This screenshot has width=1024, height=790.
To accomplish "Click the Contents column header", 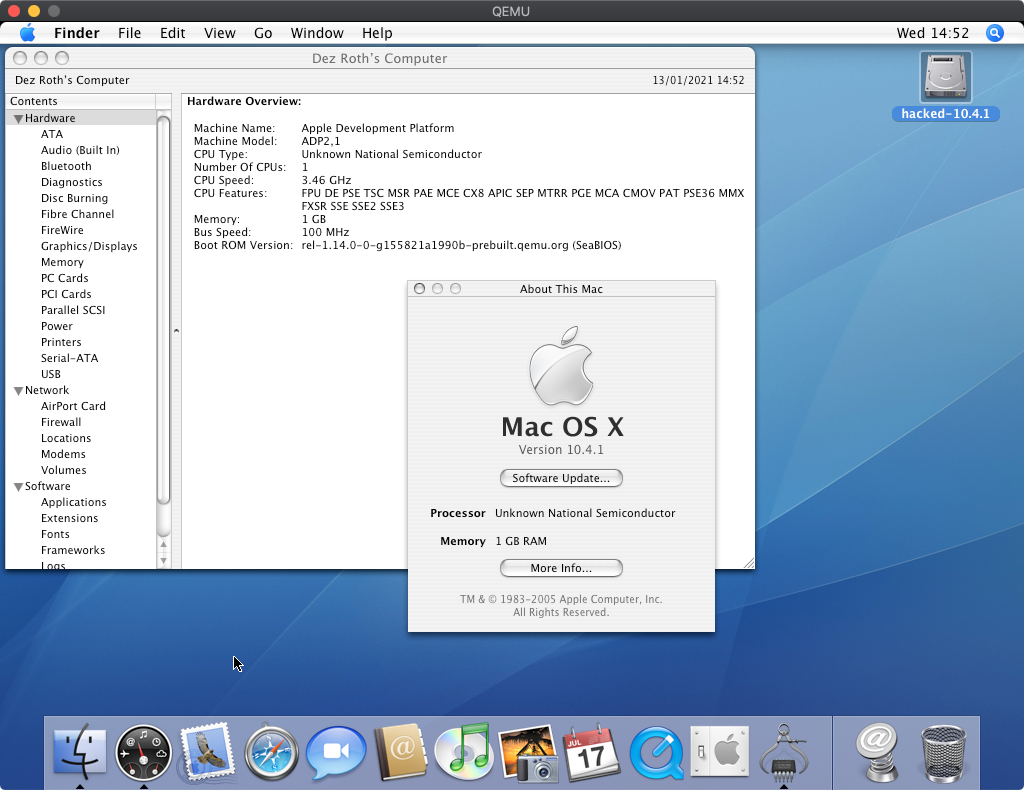I will coord(81,101).
